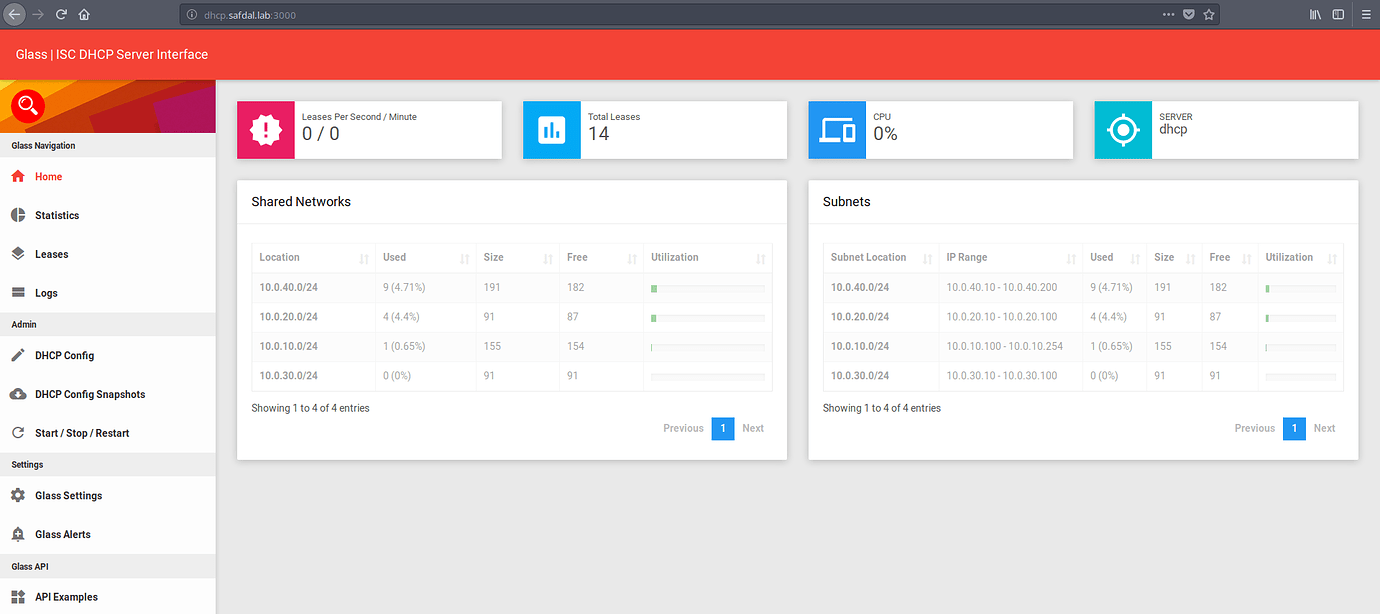Click the browser address bar

600,14
